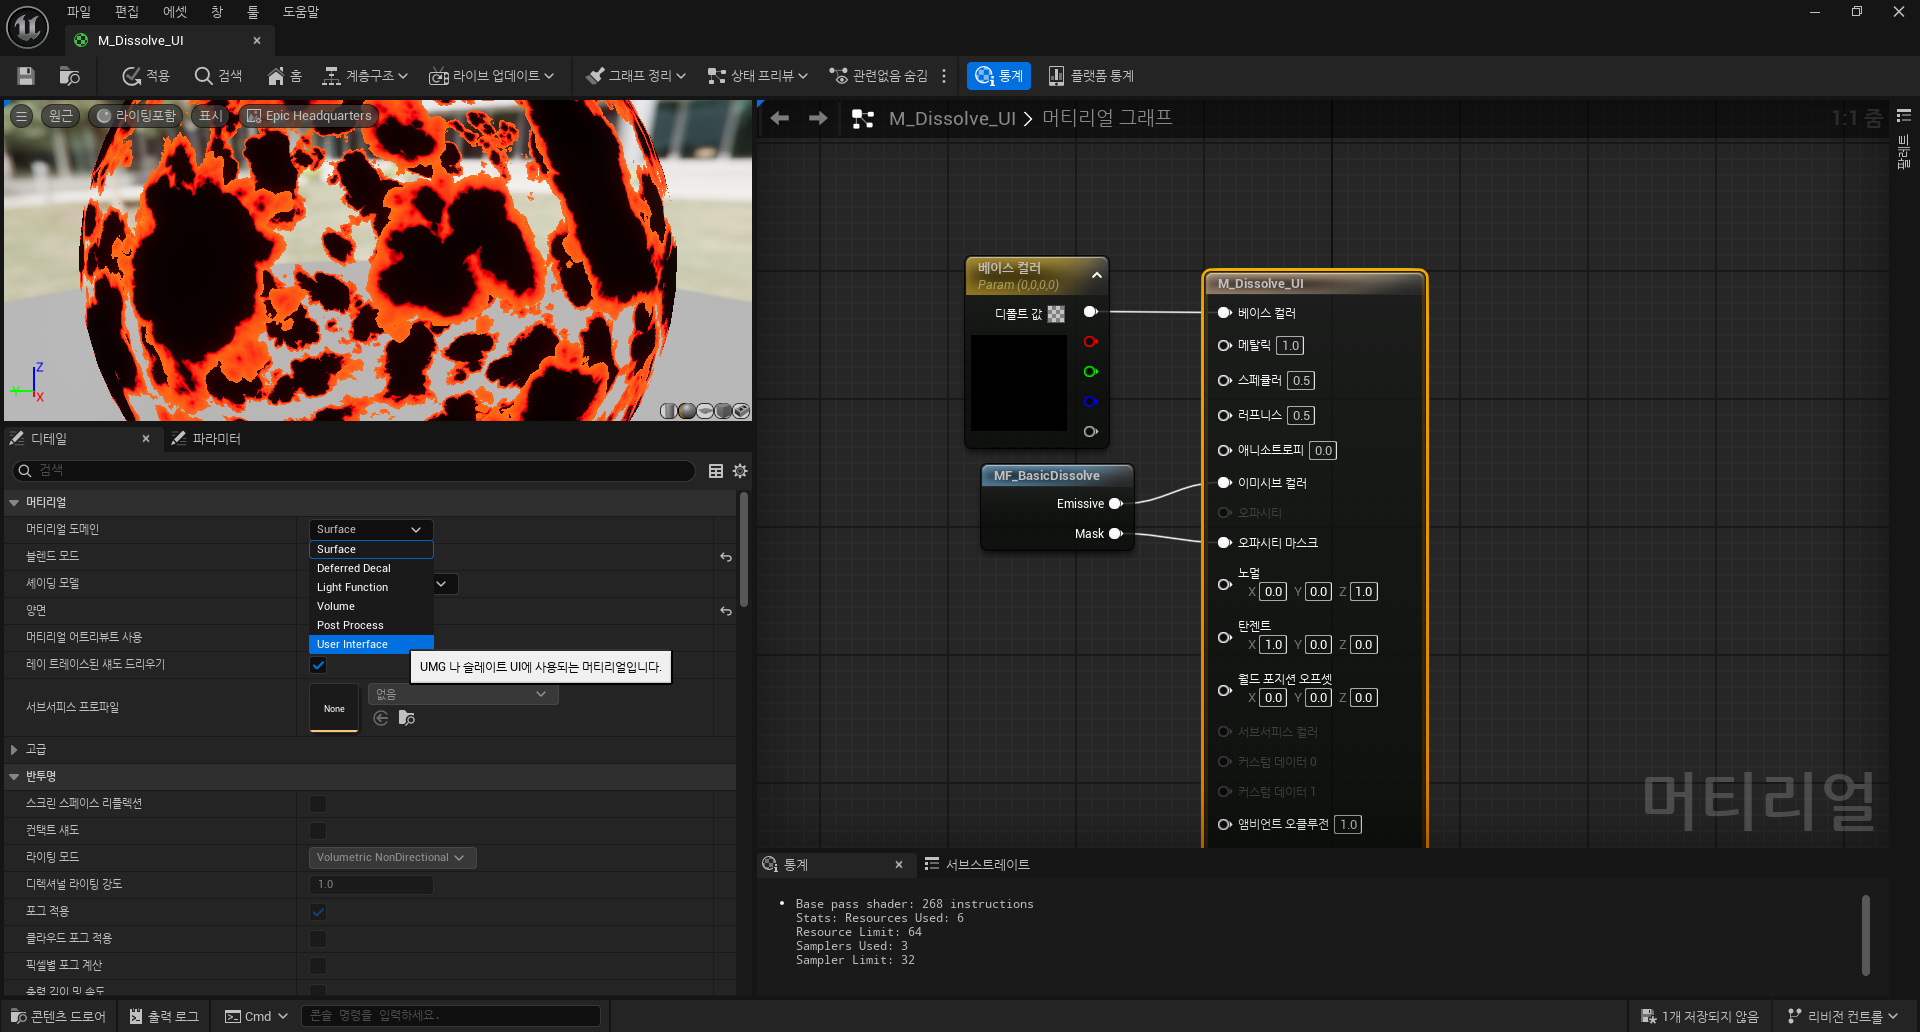Toggle the 픽셀별 포그 계산 checkbox

tap(318, 966)
